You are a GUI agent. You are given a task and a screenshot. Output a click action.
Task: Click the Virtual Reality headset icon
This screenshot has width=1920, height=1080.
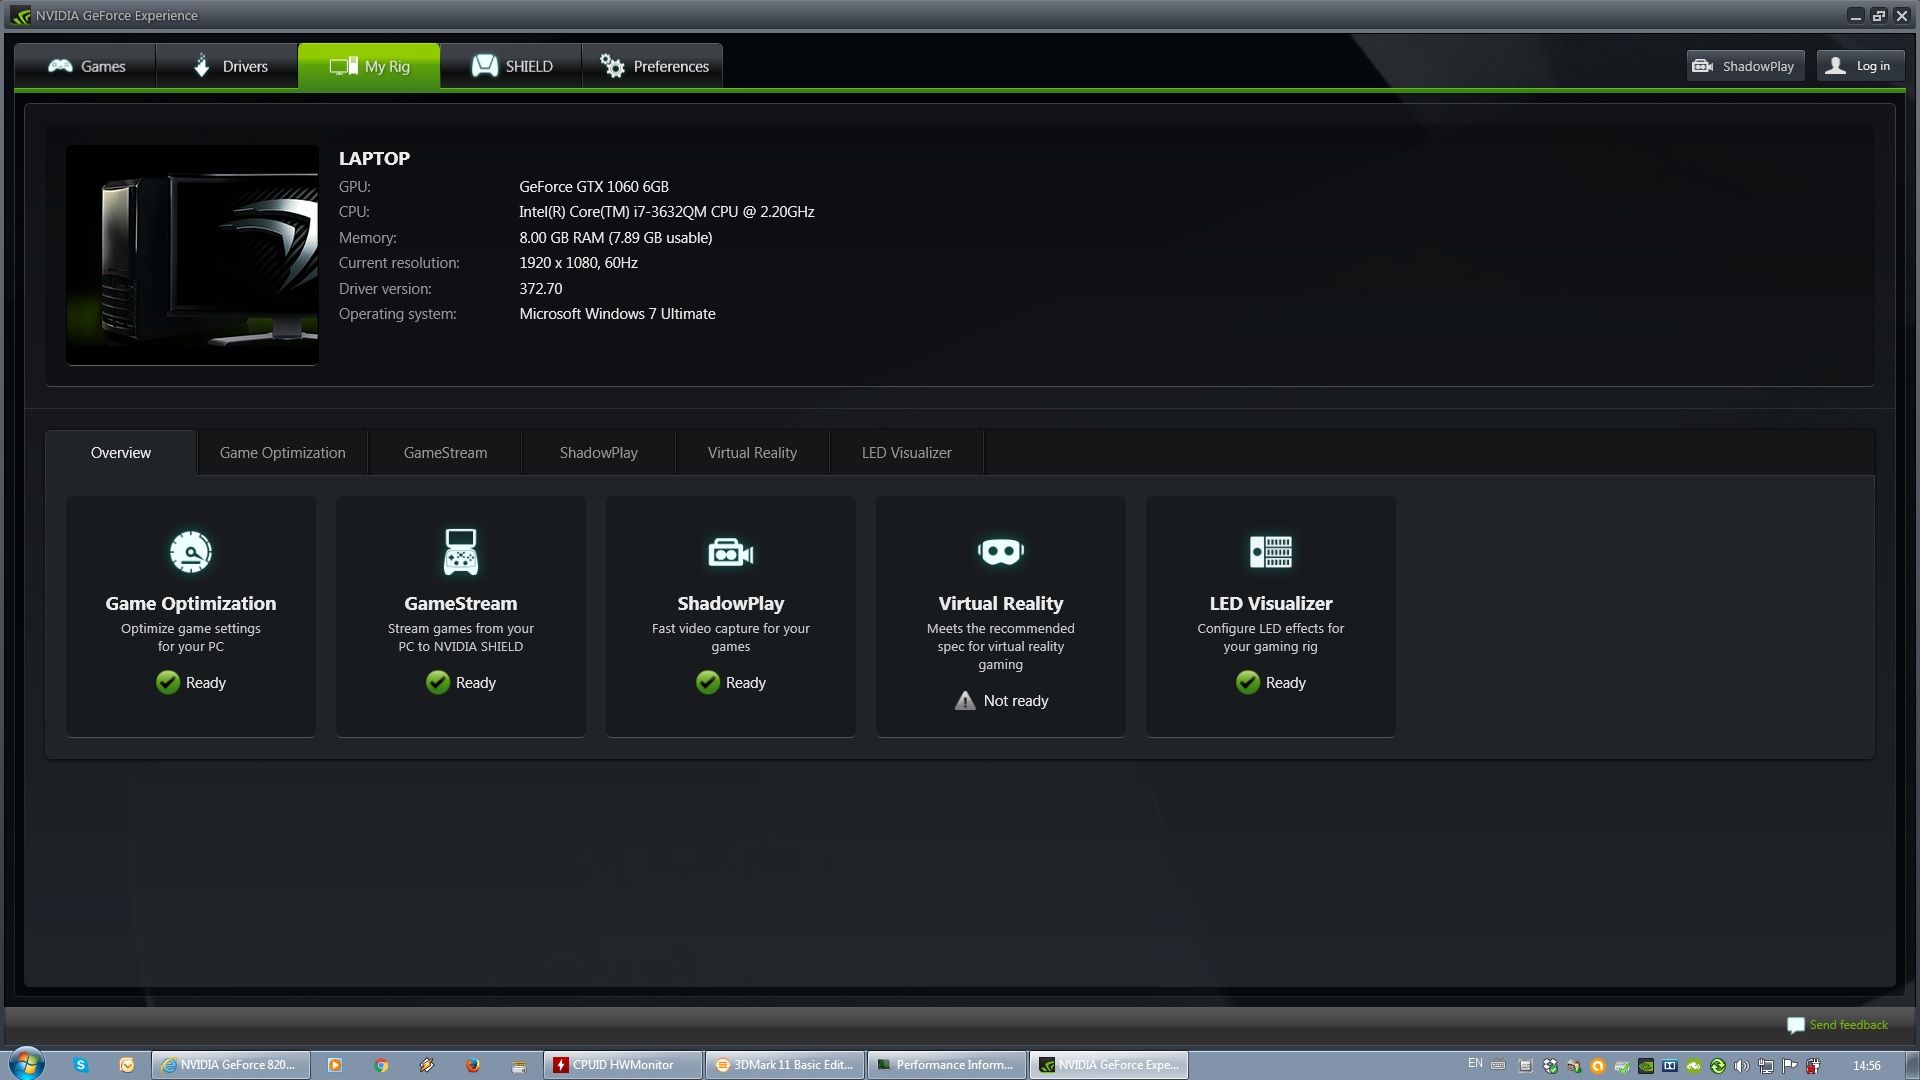(x=1001, y=552)
